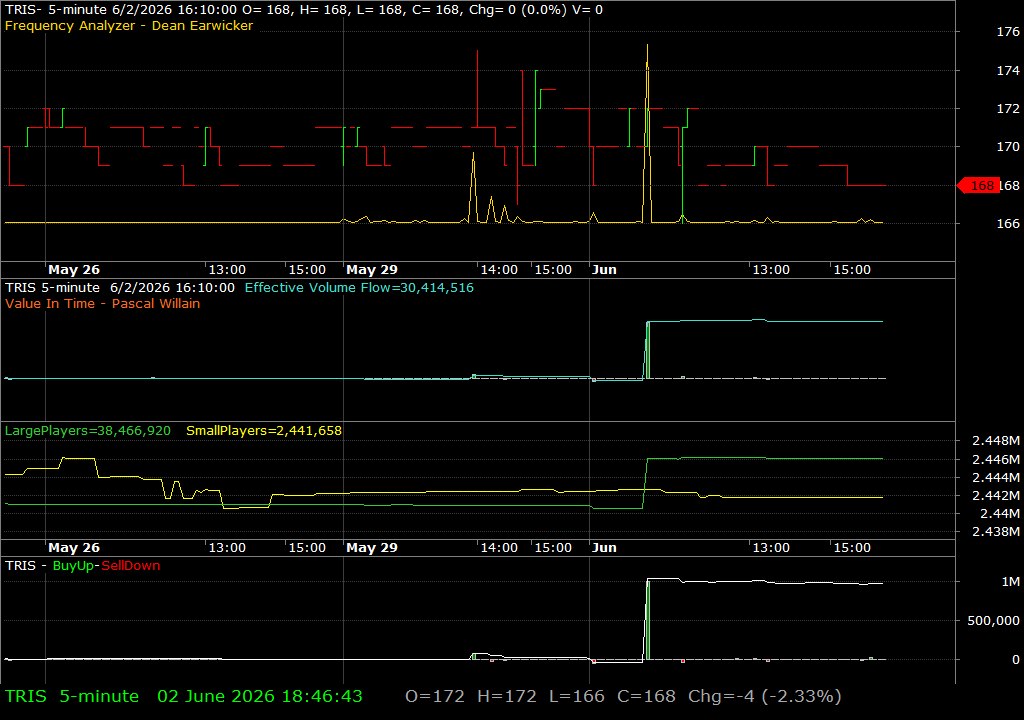Screen dimensions: 1024x720
Task: Click the TRIS 5-minute 6/2/2026 16:10:00 indicator header
Action: [120, 287]
